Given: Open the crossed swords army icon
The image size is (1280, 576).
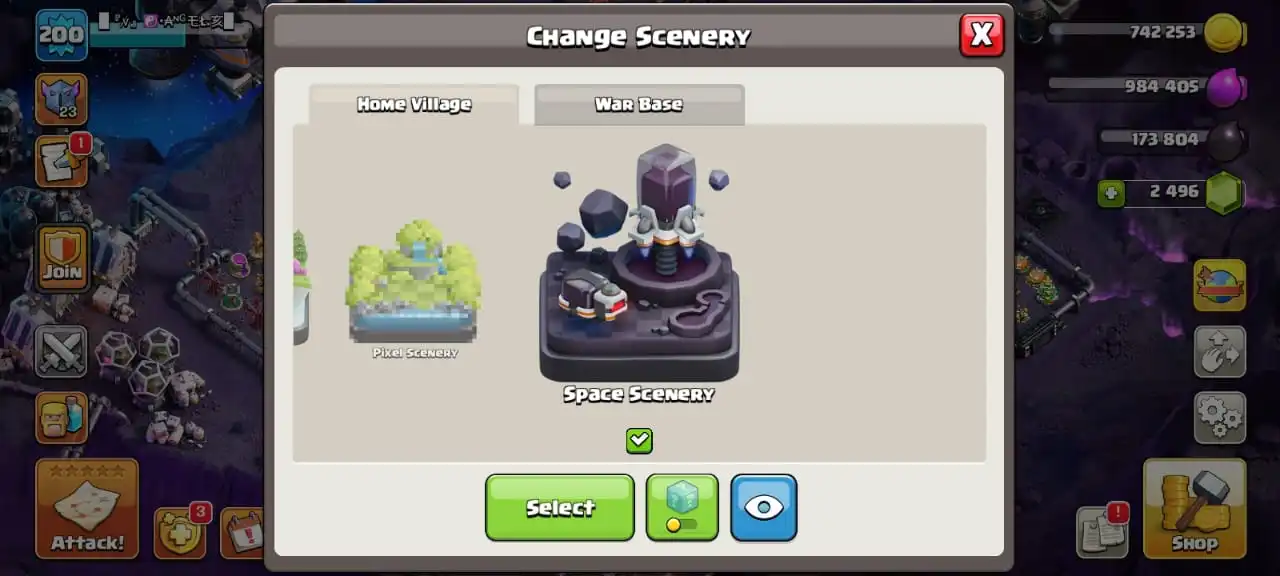Looking at the screenshot, I should tap(62, 351).
